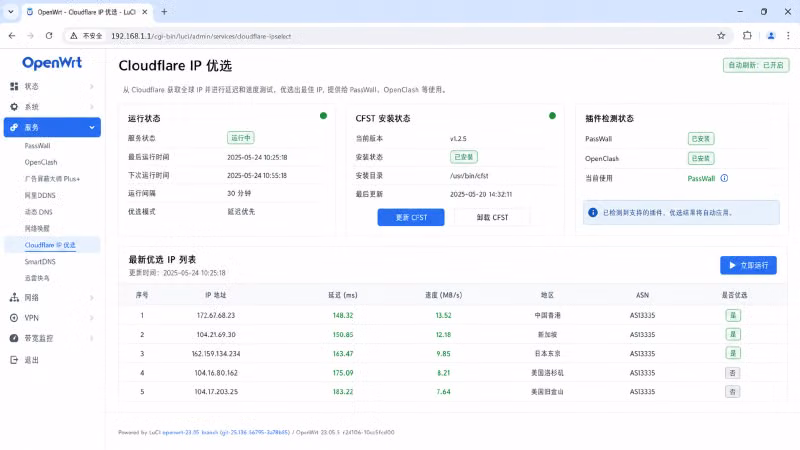Click the 更新 CFST button

(411, 217)
